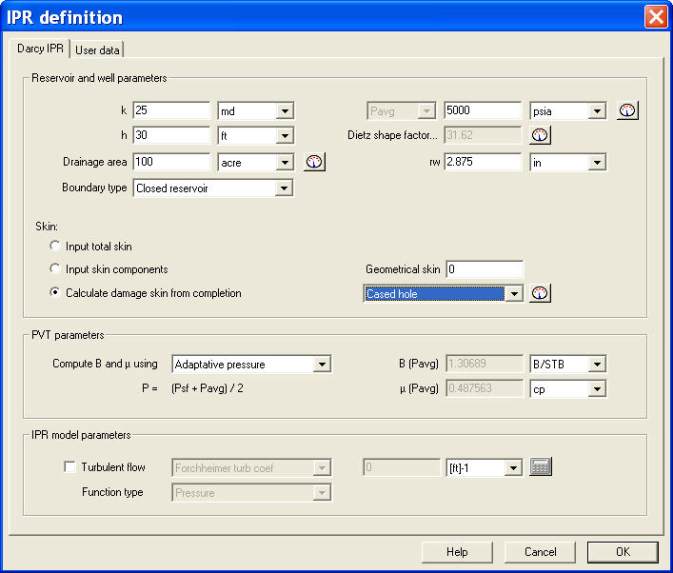673x573 pixels.
Task: Click the rw wellbore radius field
Action: tap(484, 161)
